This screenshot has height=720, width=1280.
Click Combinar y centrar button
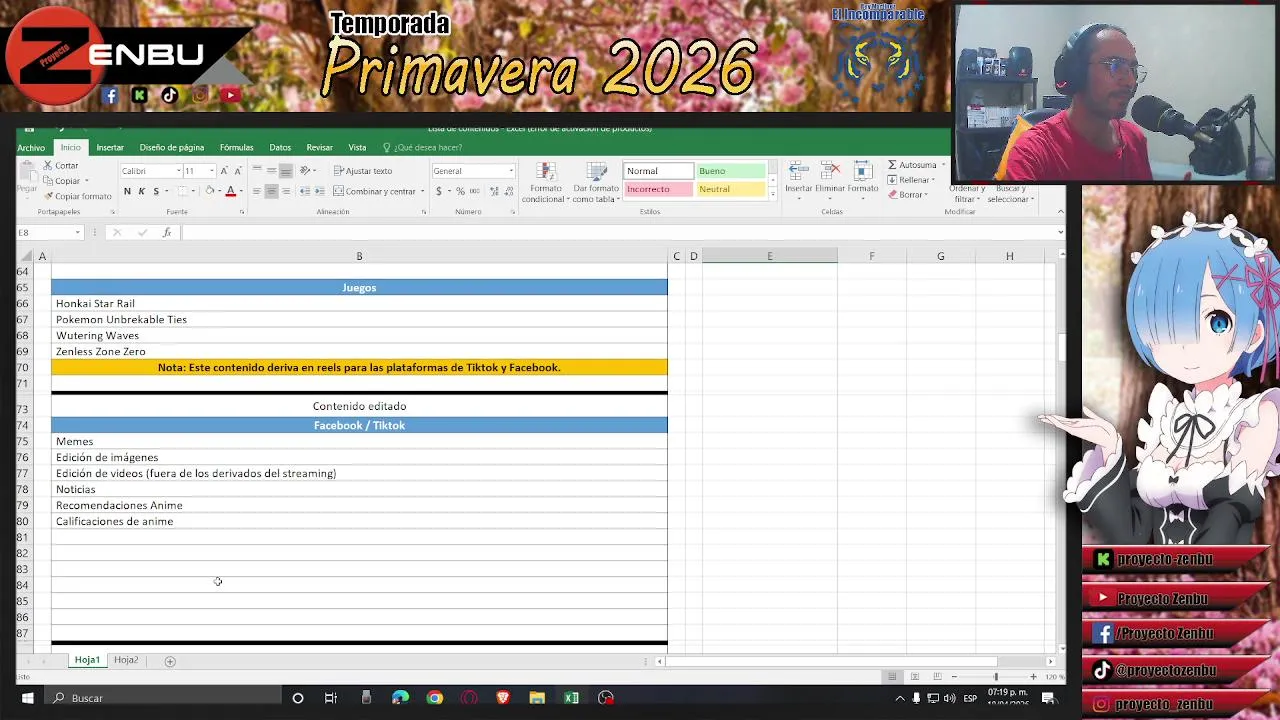tap(374, 191)
